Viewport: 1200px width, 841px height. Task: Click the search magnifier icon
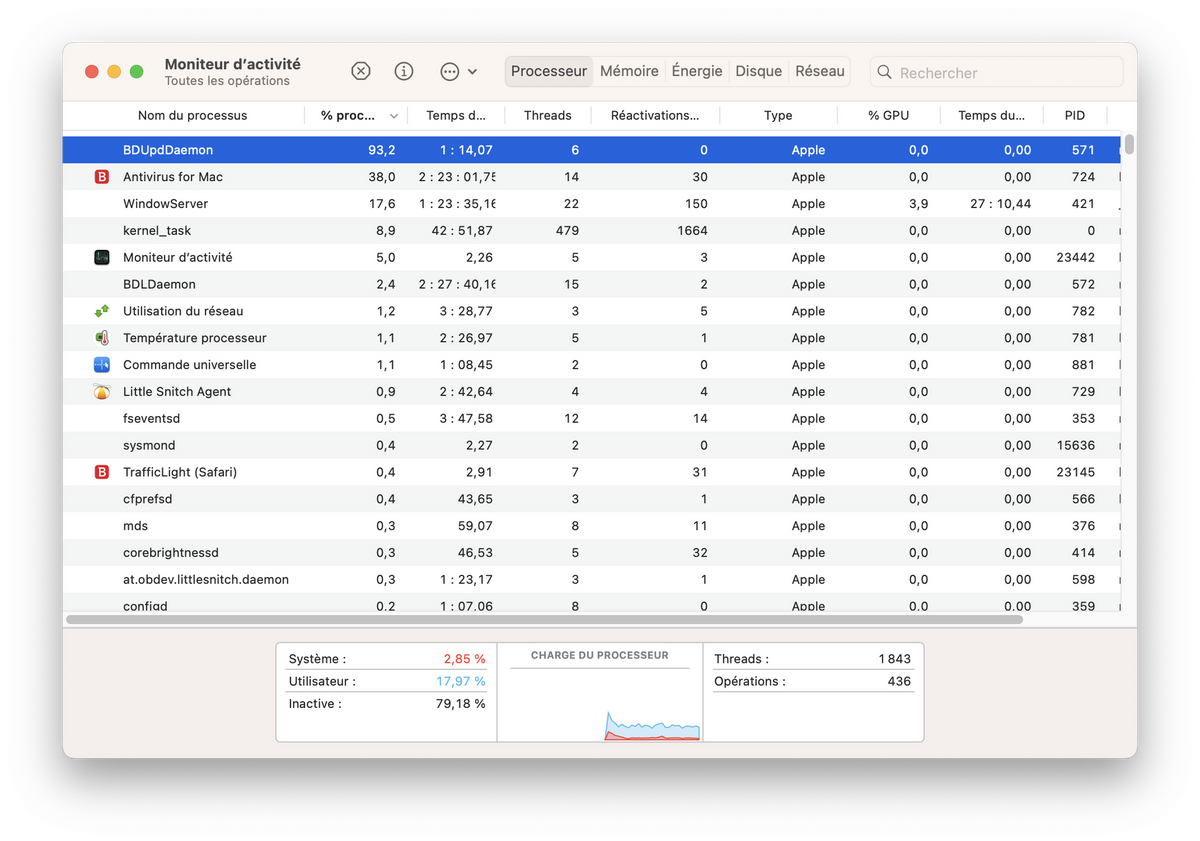884,72
